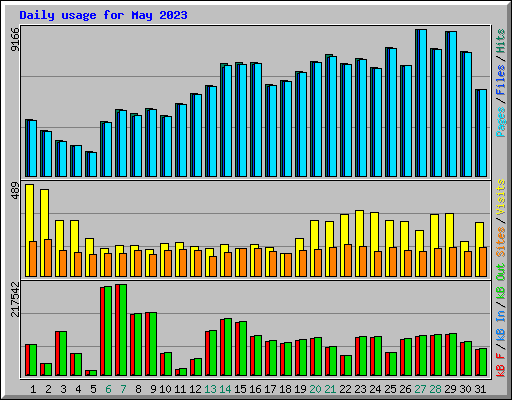This screenshot has height=400, width=512.
Task: Select day 24 on the x-axis
Action: tap(375, 389)
